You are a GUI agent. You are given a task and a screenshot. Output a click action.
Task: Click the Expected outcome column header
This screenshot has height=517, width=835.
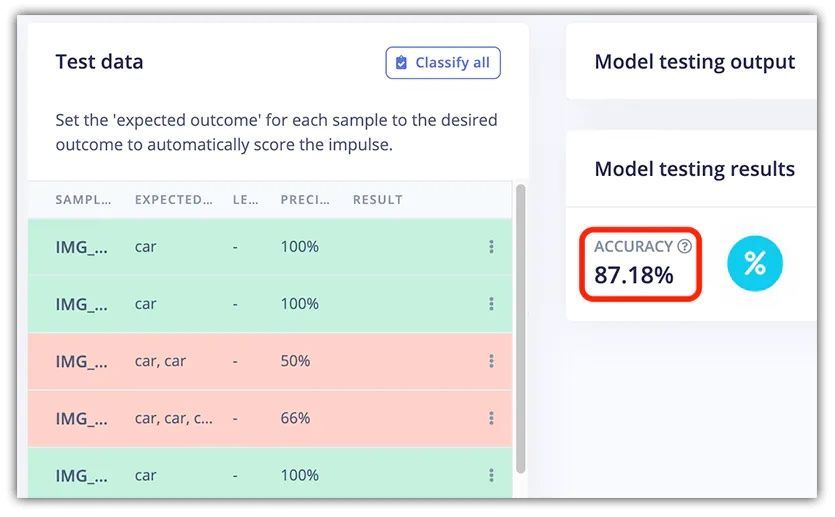tap(173, 200)
